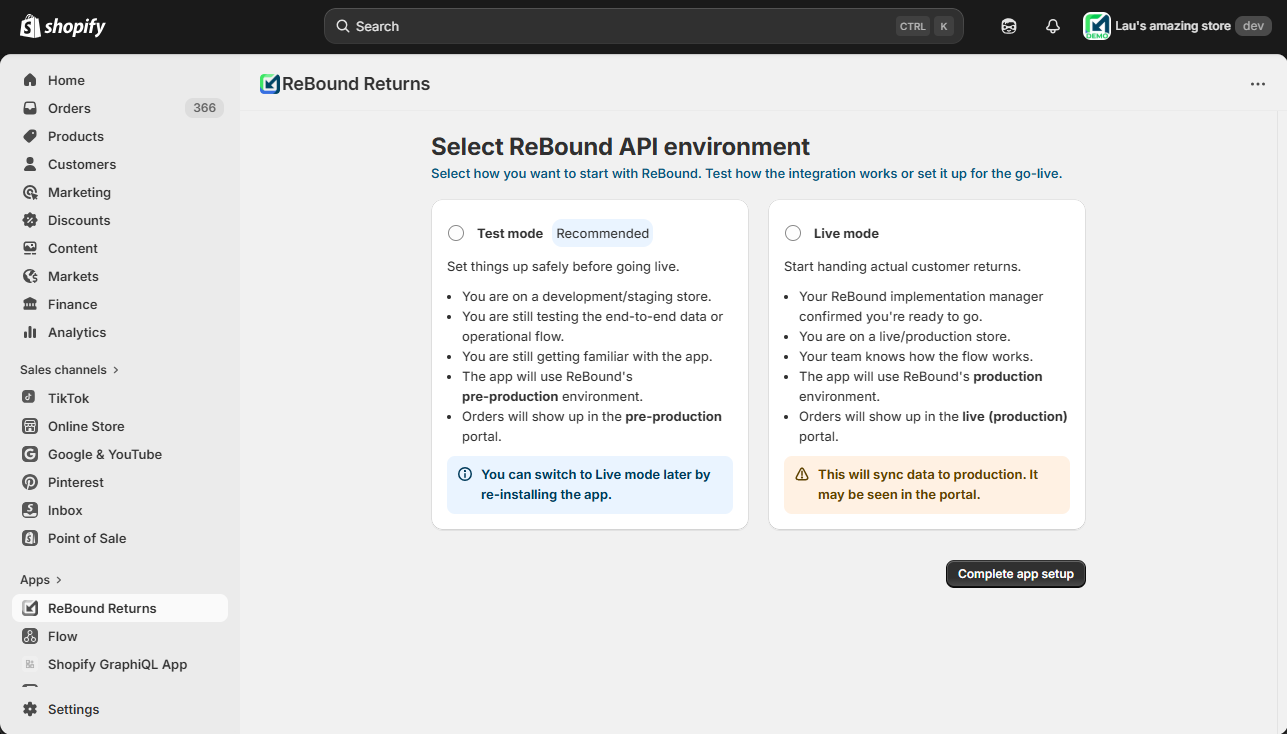This screenshot has width=1287, height=734.
Task: Click the ReBound Returns header logo
Action: click(269, 84)
